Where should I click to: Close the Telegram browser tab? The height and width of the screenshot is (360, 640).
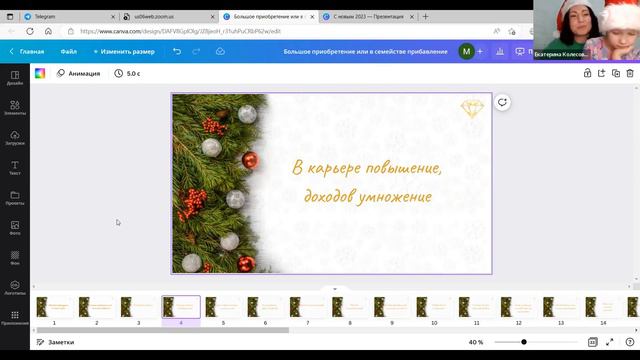pos(113,17)
